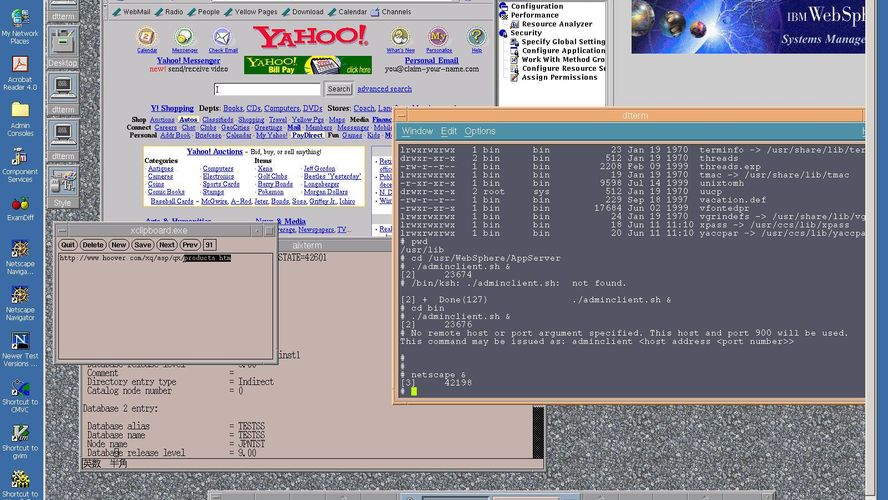The height and width of the screenshot is (500, 888).
Task: Click Antiques category link
Action: click(161, 169)
